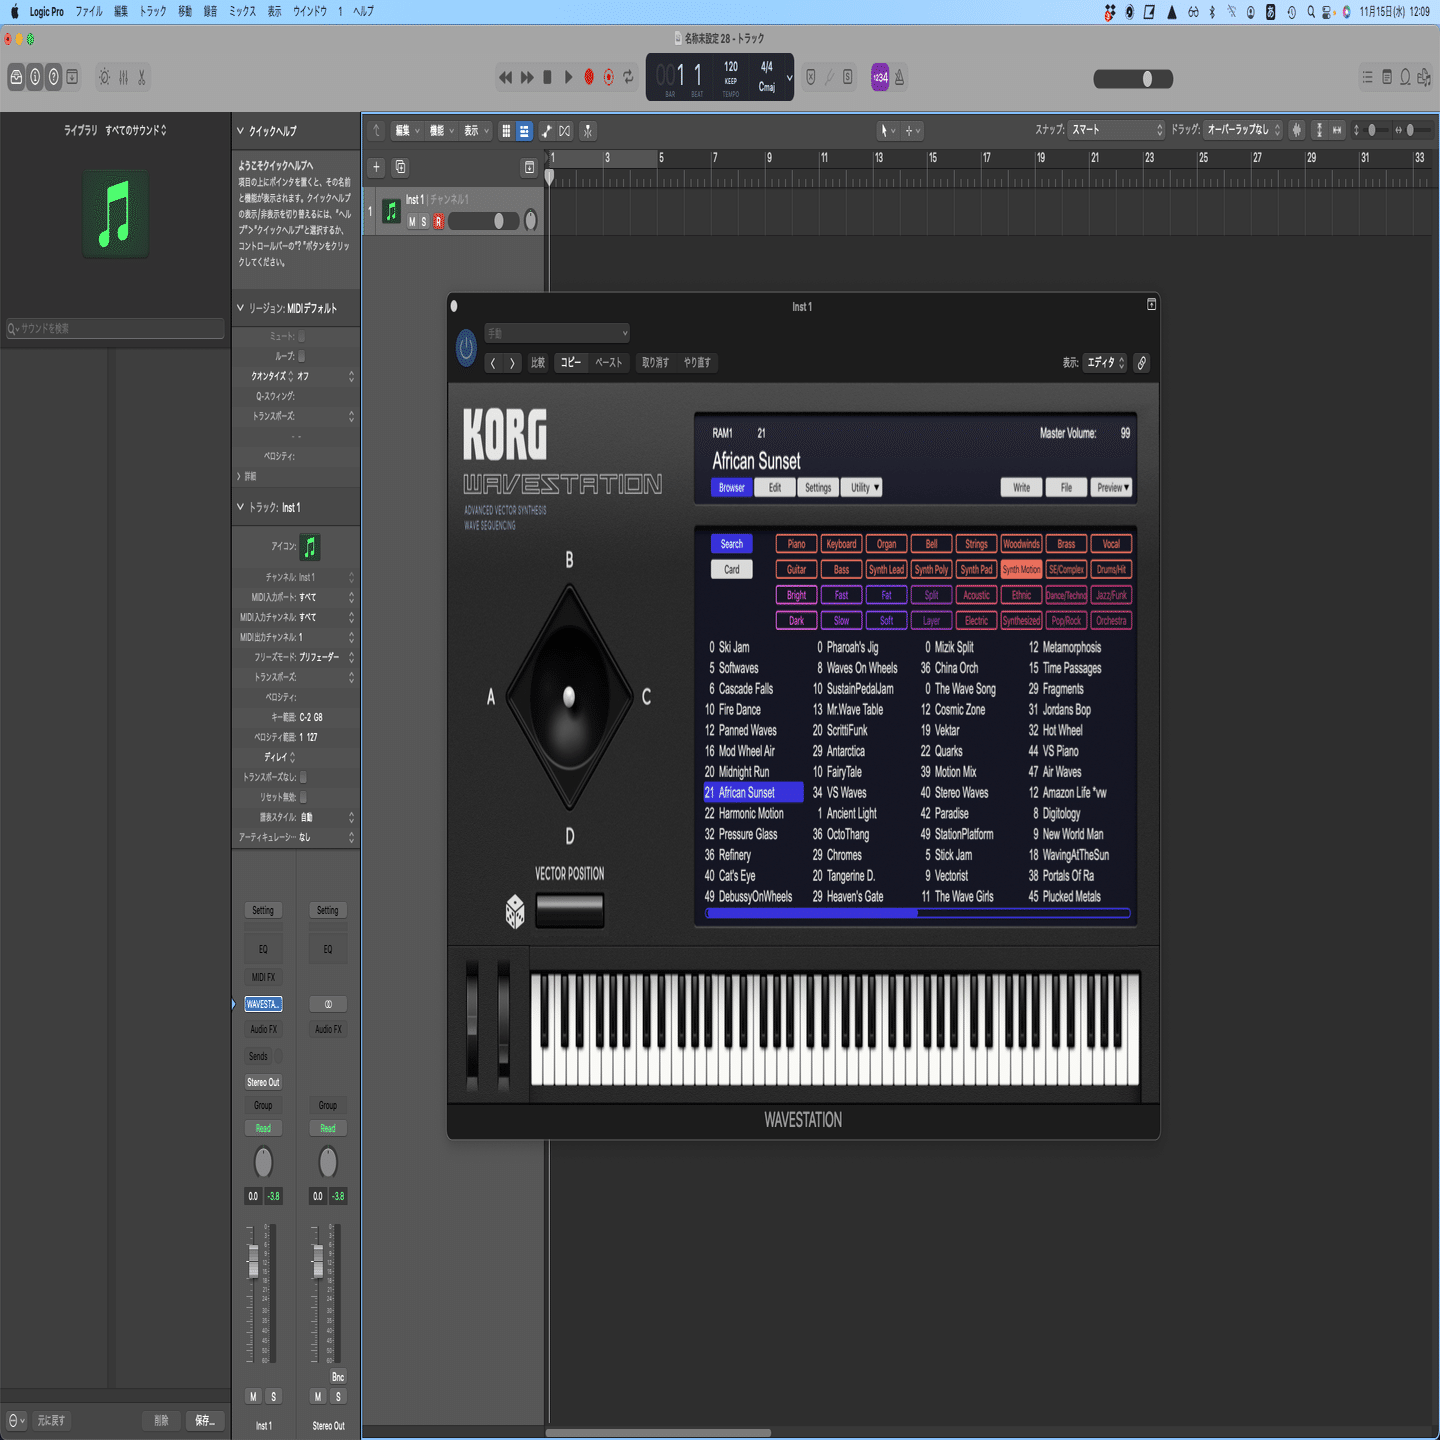1440x1440 pixels.
Task: Click the link icon in the plugin header
Action: pos(1141,362)
